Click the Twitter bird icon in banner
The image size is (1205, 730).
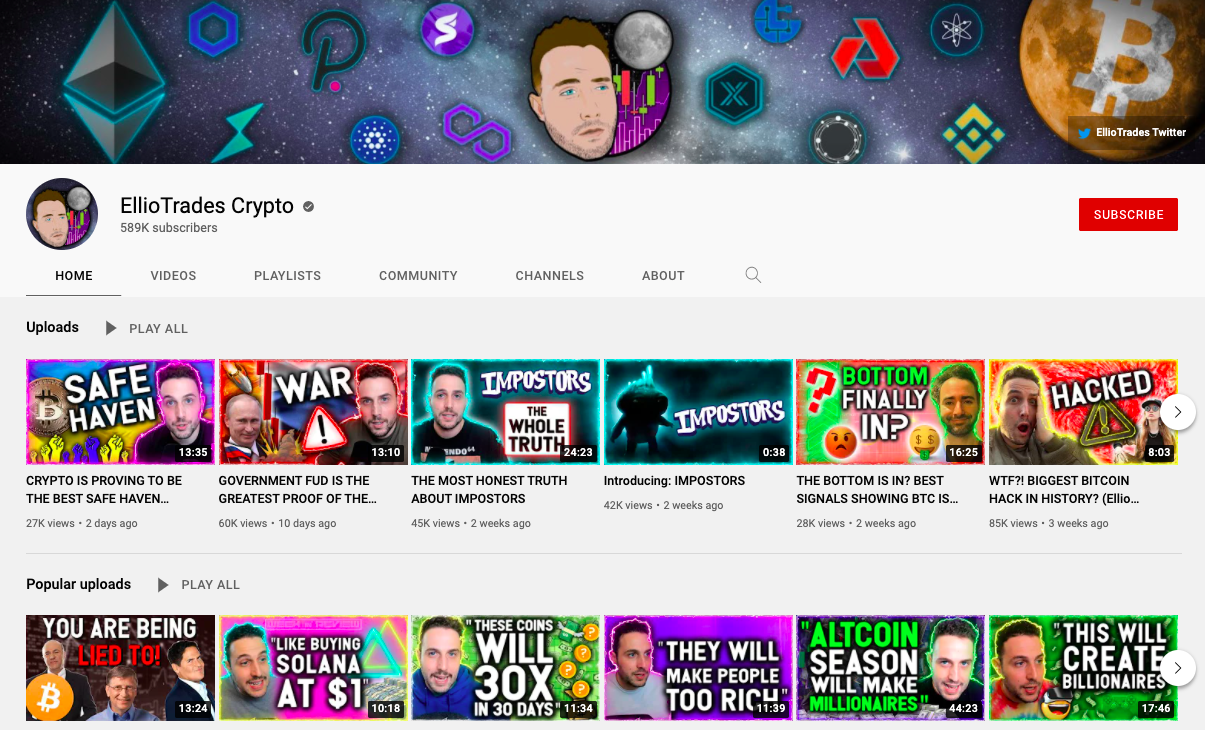click(x=1084, y=132)
